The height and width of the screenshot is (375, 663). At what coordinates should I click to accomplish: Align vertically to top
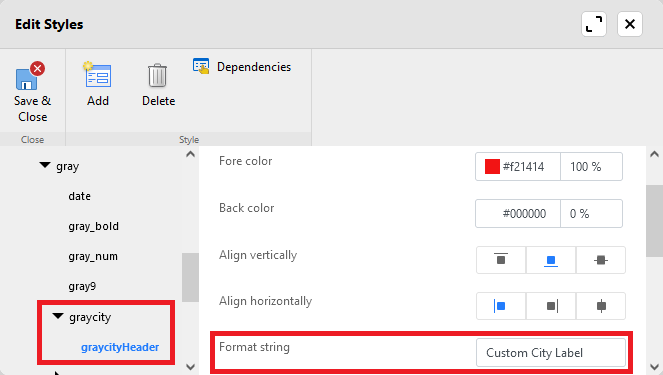coord(501,260)
